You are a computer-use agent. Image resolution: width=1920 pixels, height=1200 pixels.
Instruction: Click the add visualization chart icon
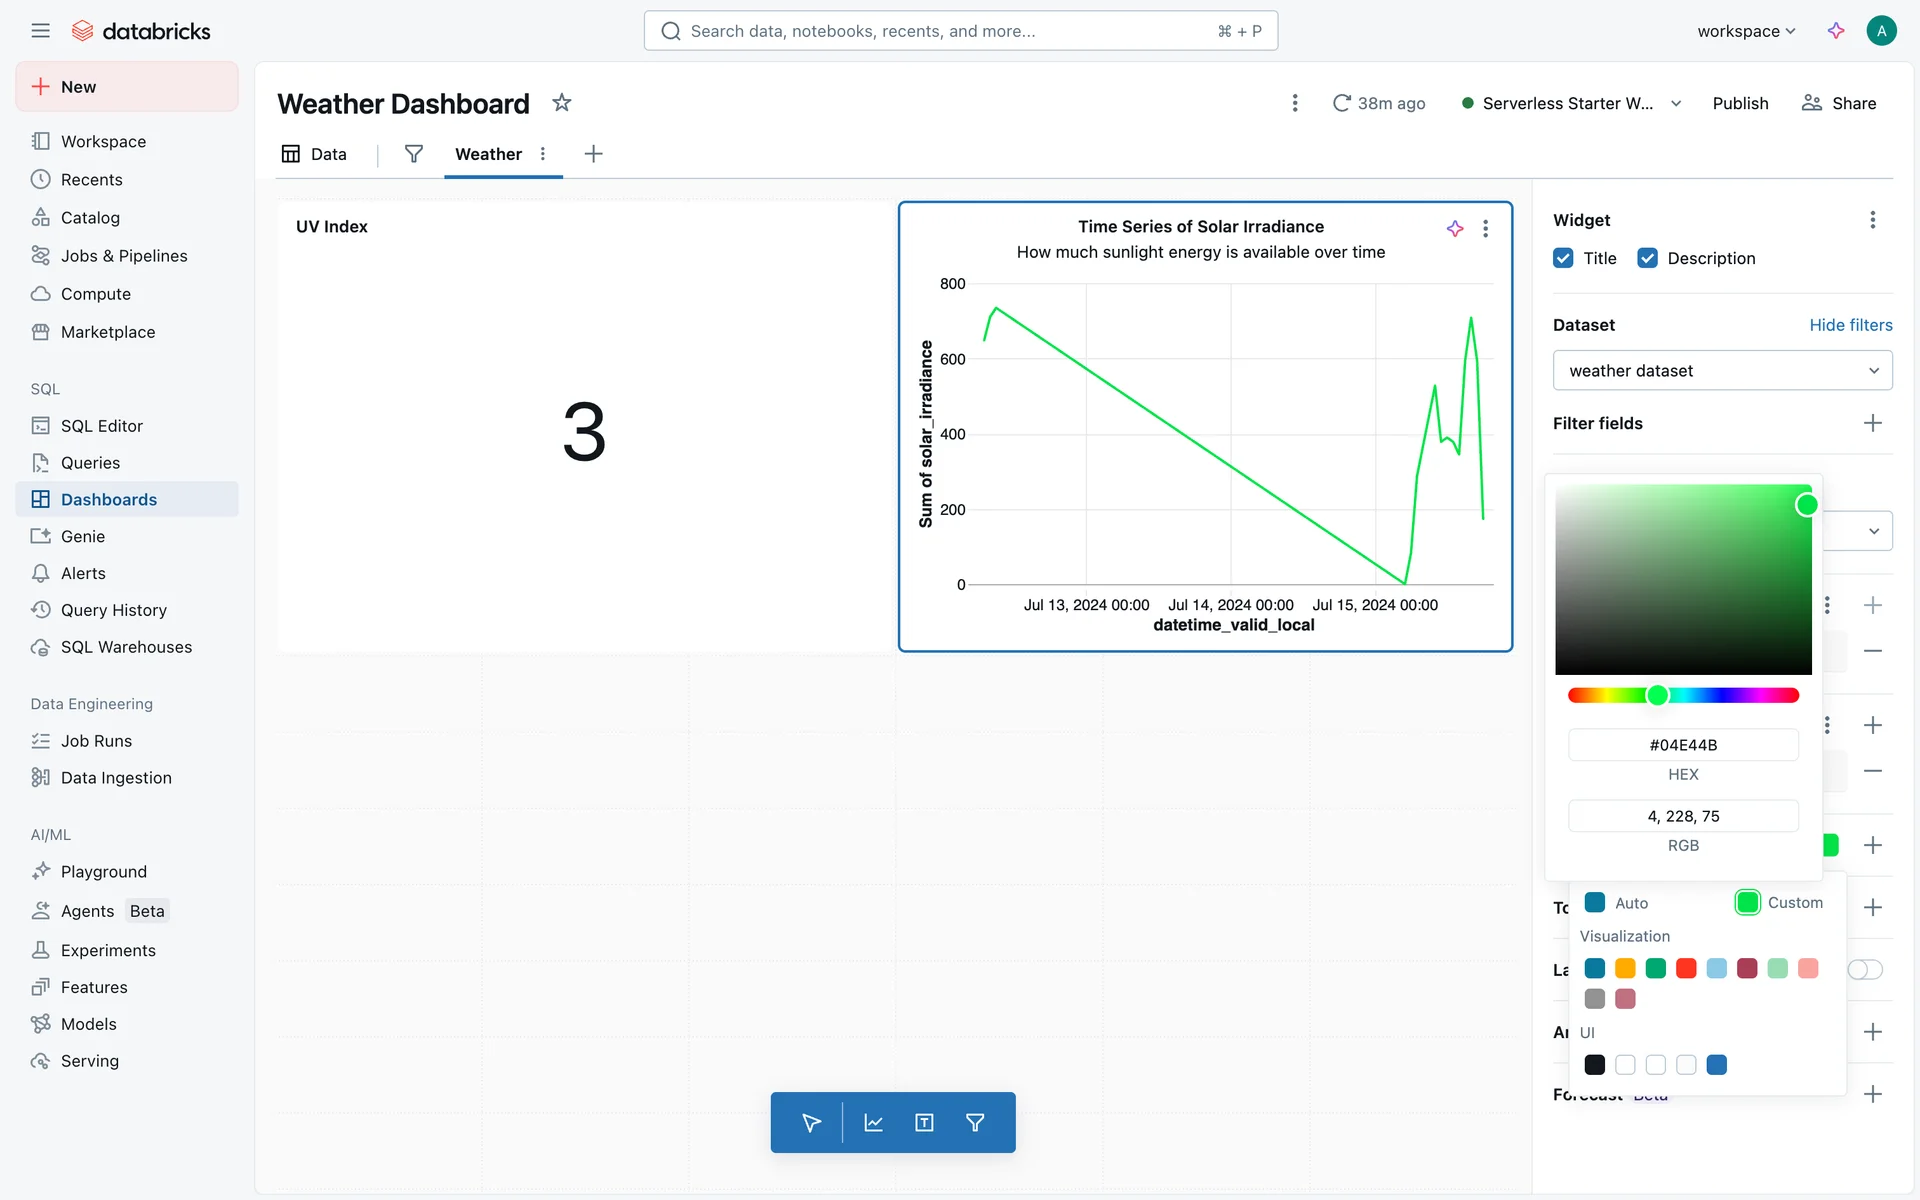[873, 1123]
